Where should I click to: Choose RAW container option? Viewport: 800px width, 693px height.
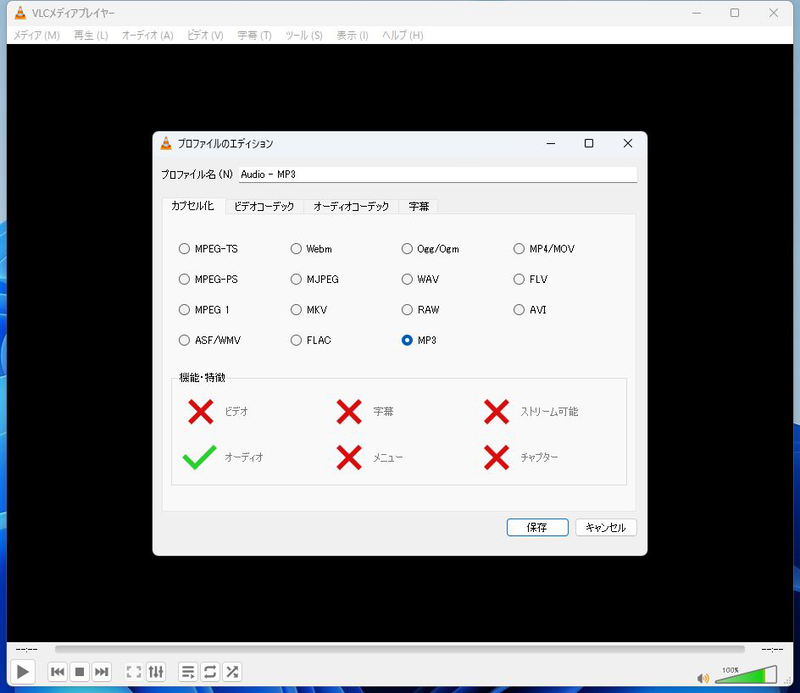pos(420,310)
